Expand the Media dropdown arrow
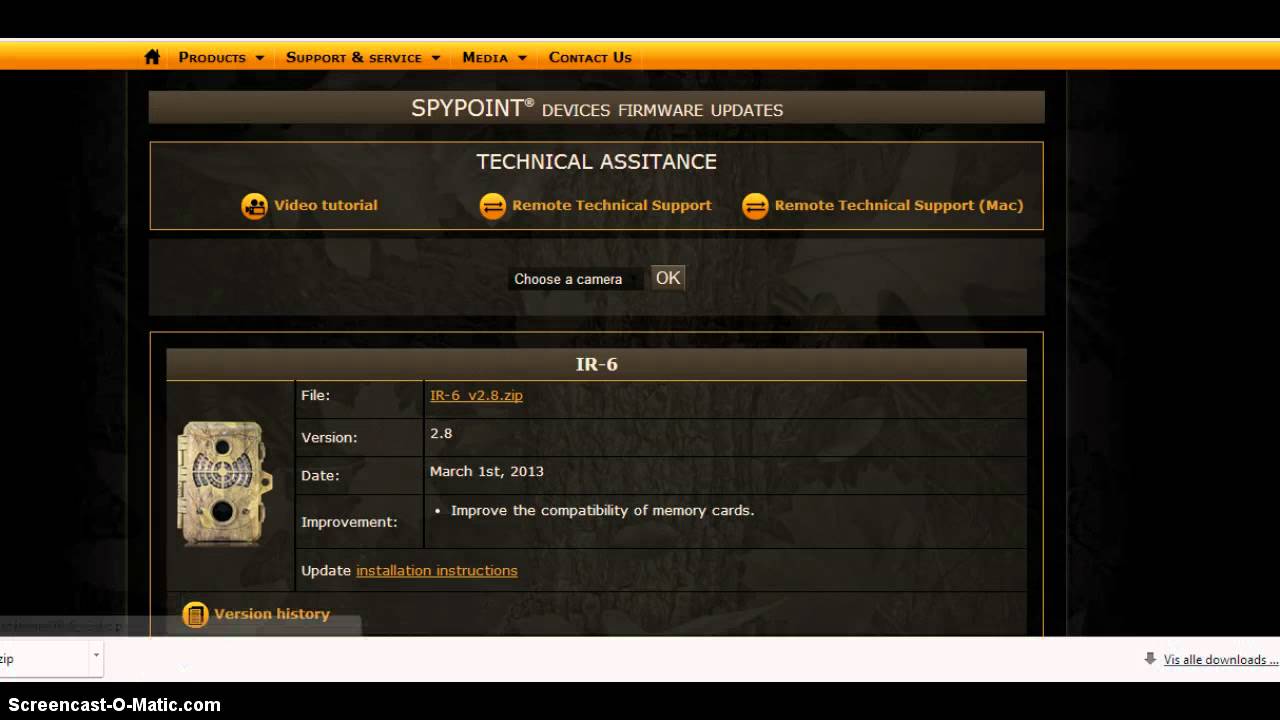The image size is (1280, 720). [x=522, y=58]
